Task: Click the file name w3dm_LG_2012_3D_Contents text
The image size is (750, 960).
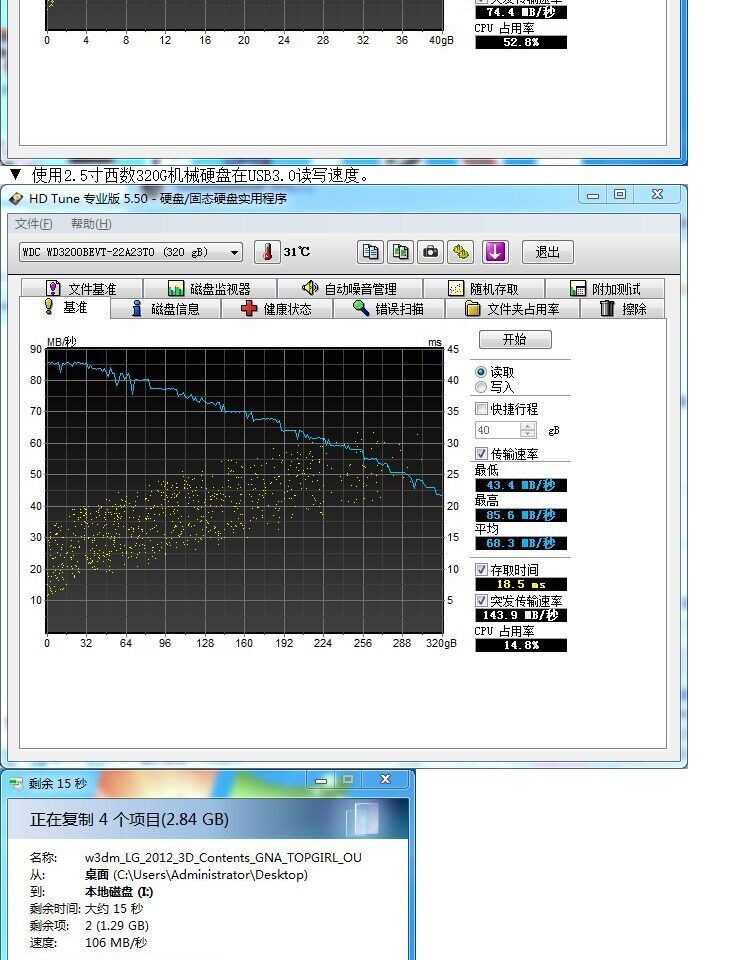Action: (223, 857)
